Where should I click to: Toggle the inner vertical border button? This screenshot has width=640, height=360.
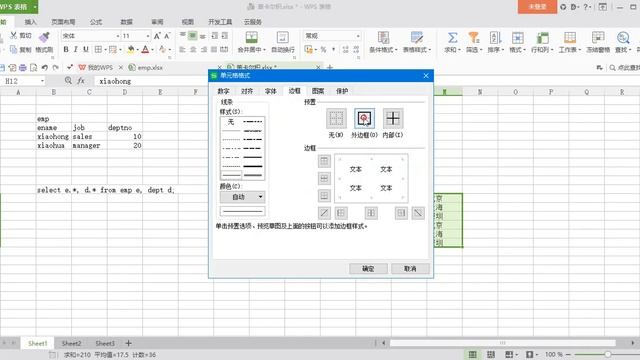[371, 213]
